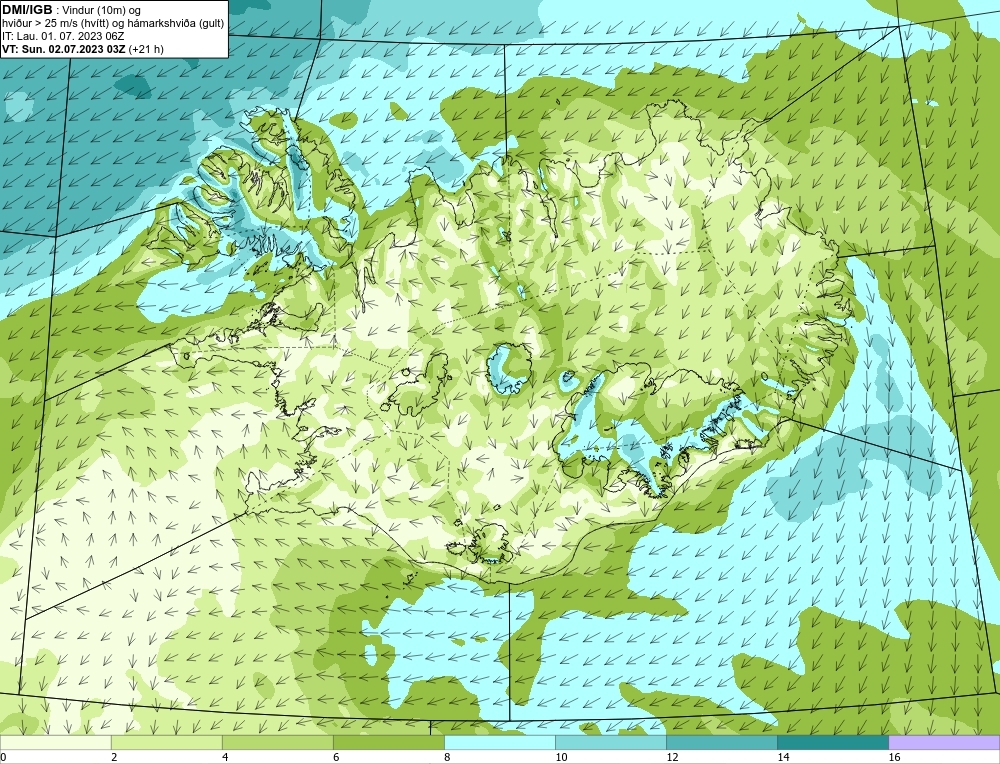The image size is (1000, 764).
Task: Click the 'VT: Sun. 02.07.2023 03Z' valid time text
Action: [x=64, y=49]
